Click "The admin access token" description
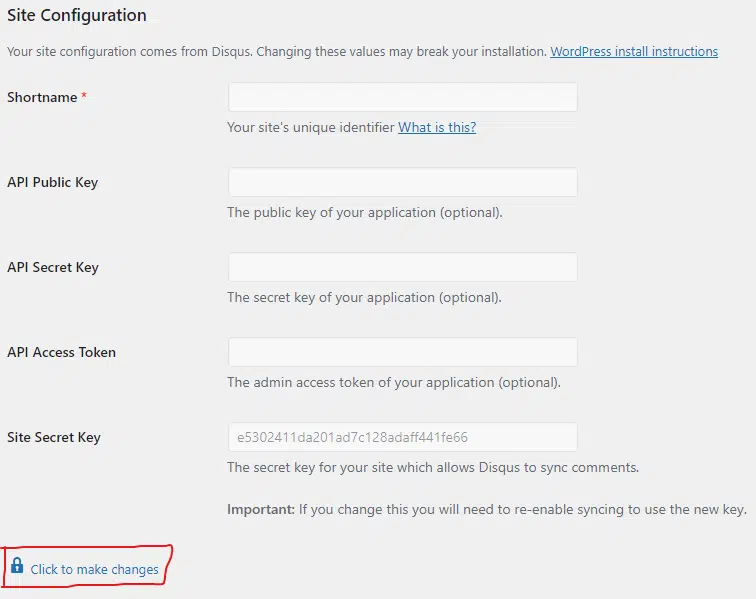 (394, 382)
